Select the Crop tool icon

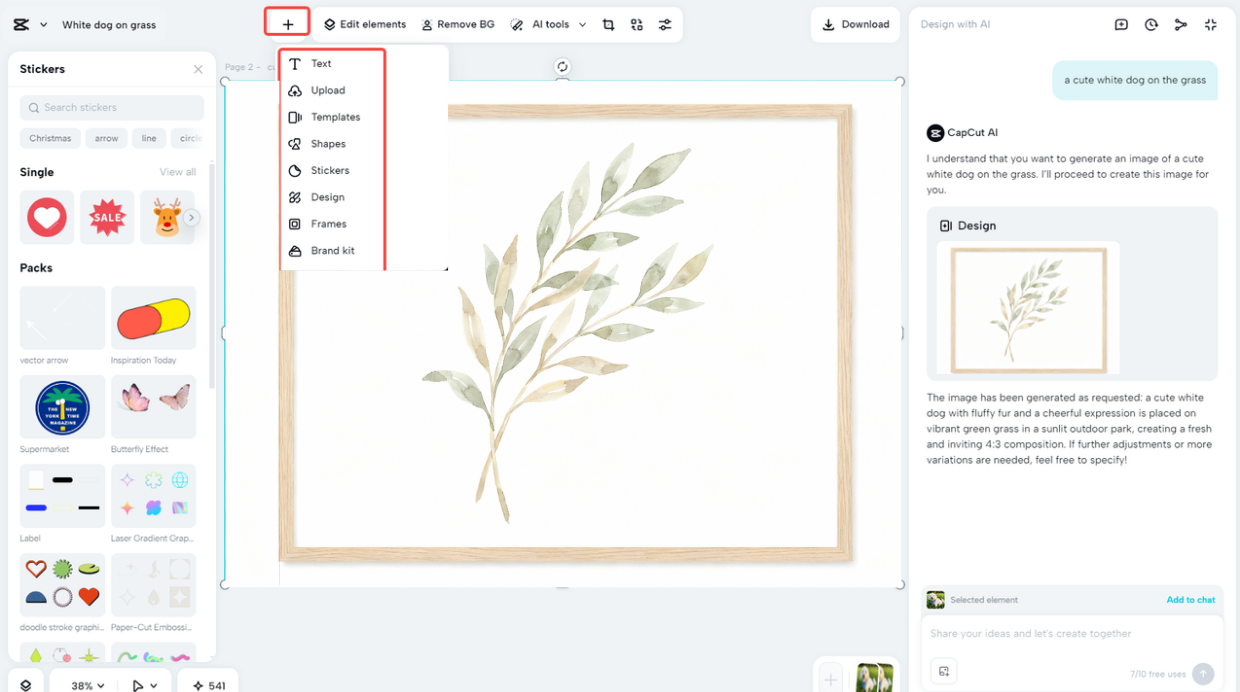pos(608,24)
